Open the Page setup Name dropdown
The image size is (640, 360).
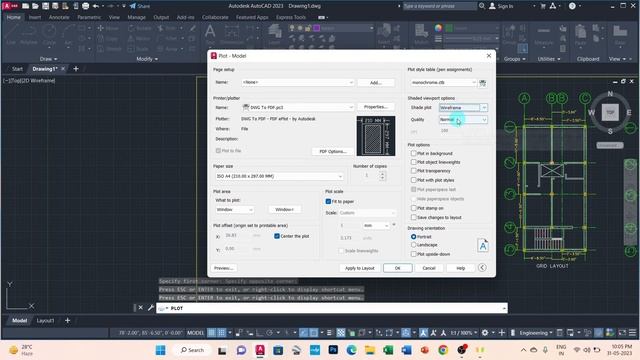pos(298,82)
